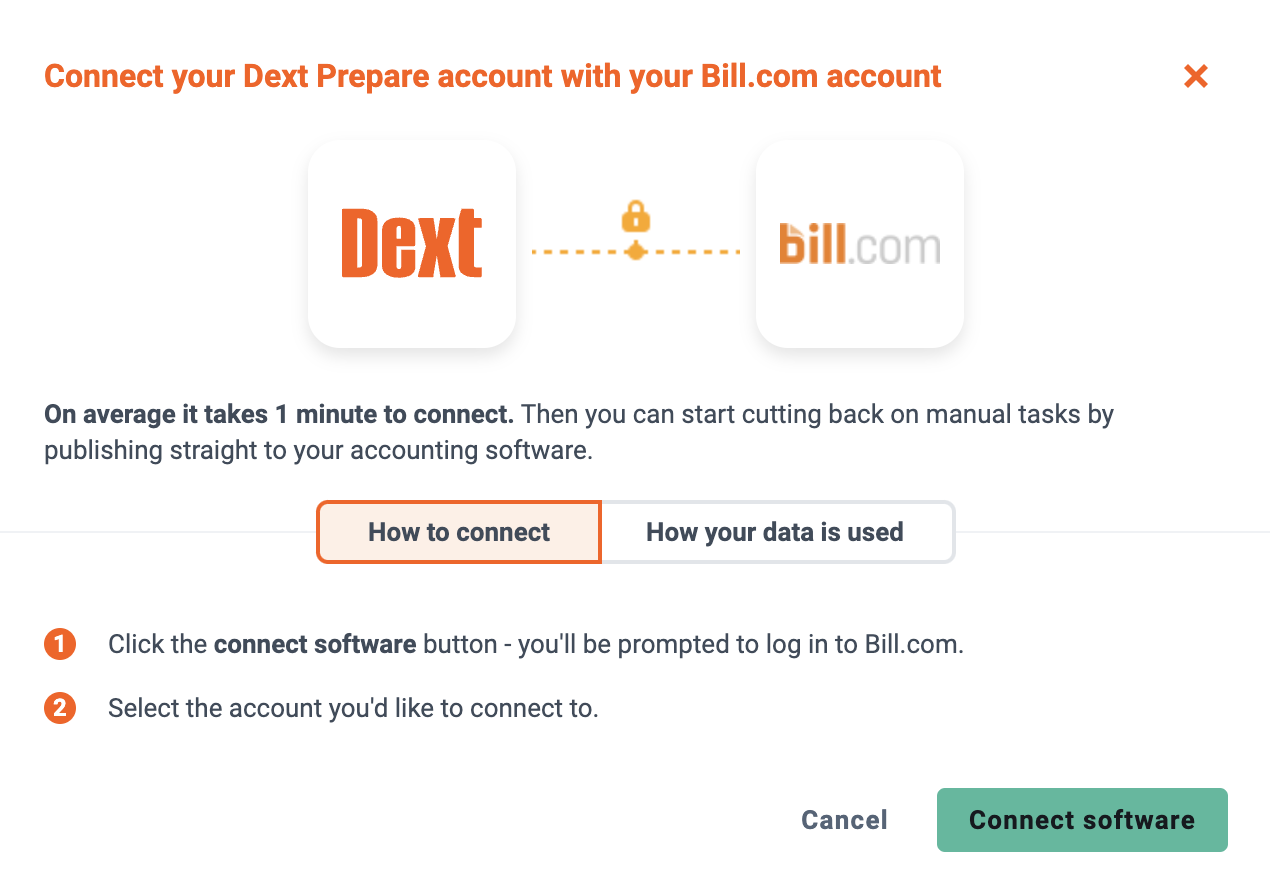The height and width of the screenshot is (894, 1270).
Task: Click the padlock icon between the logos
Action: (636, 216)
